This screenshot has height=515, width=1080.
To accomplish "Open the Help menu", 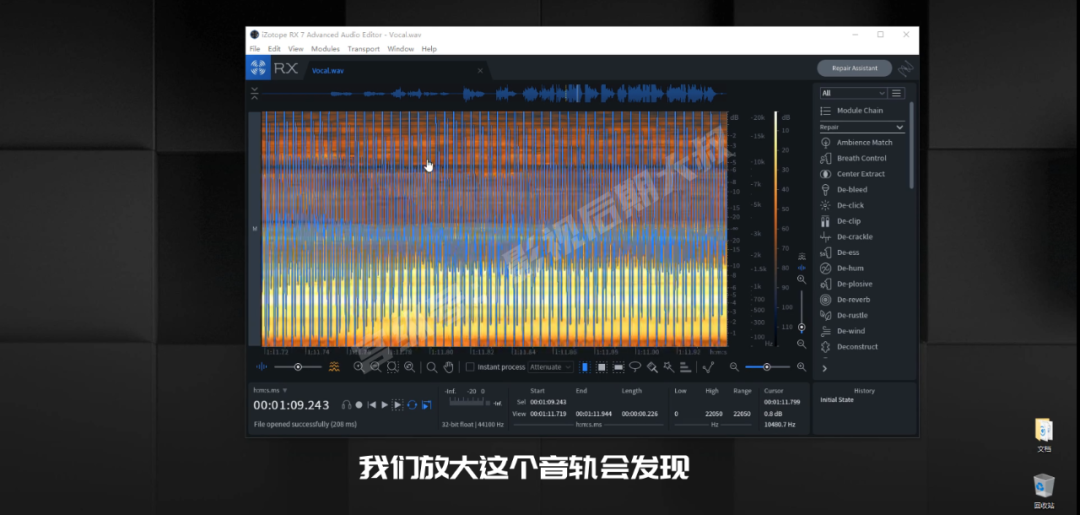I will pos(429,49).
